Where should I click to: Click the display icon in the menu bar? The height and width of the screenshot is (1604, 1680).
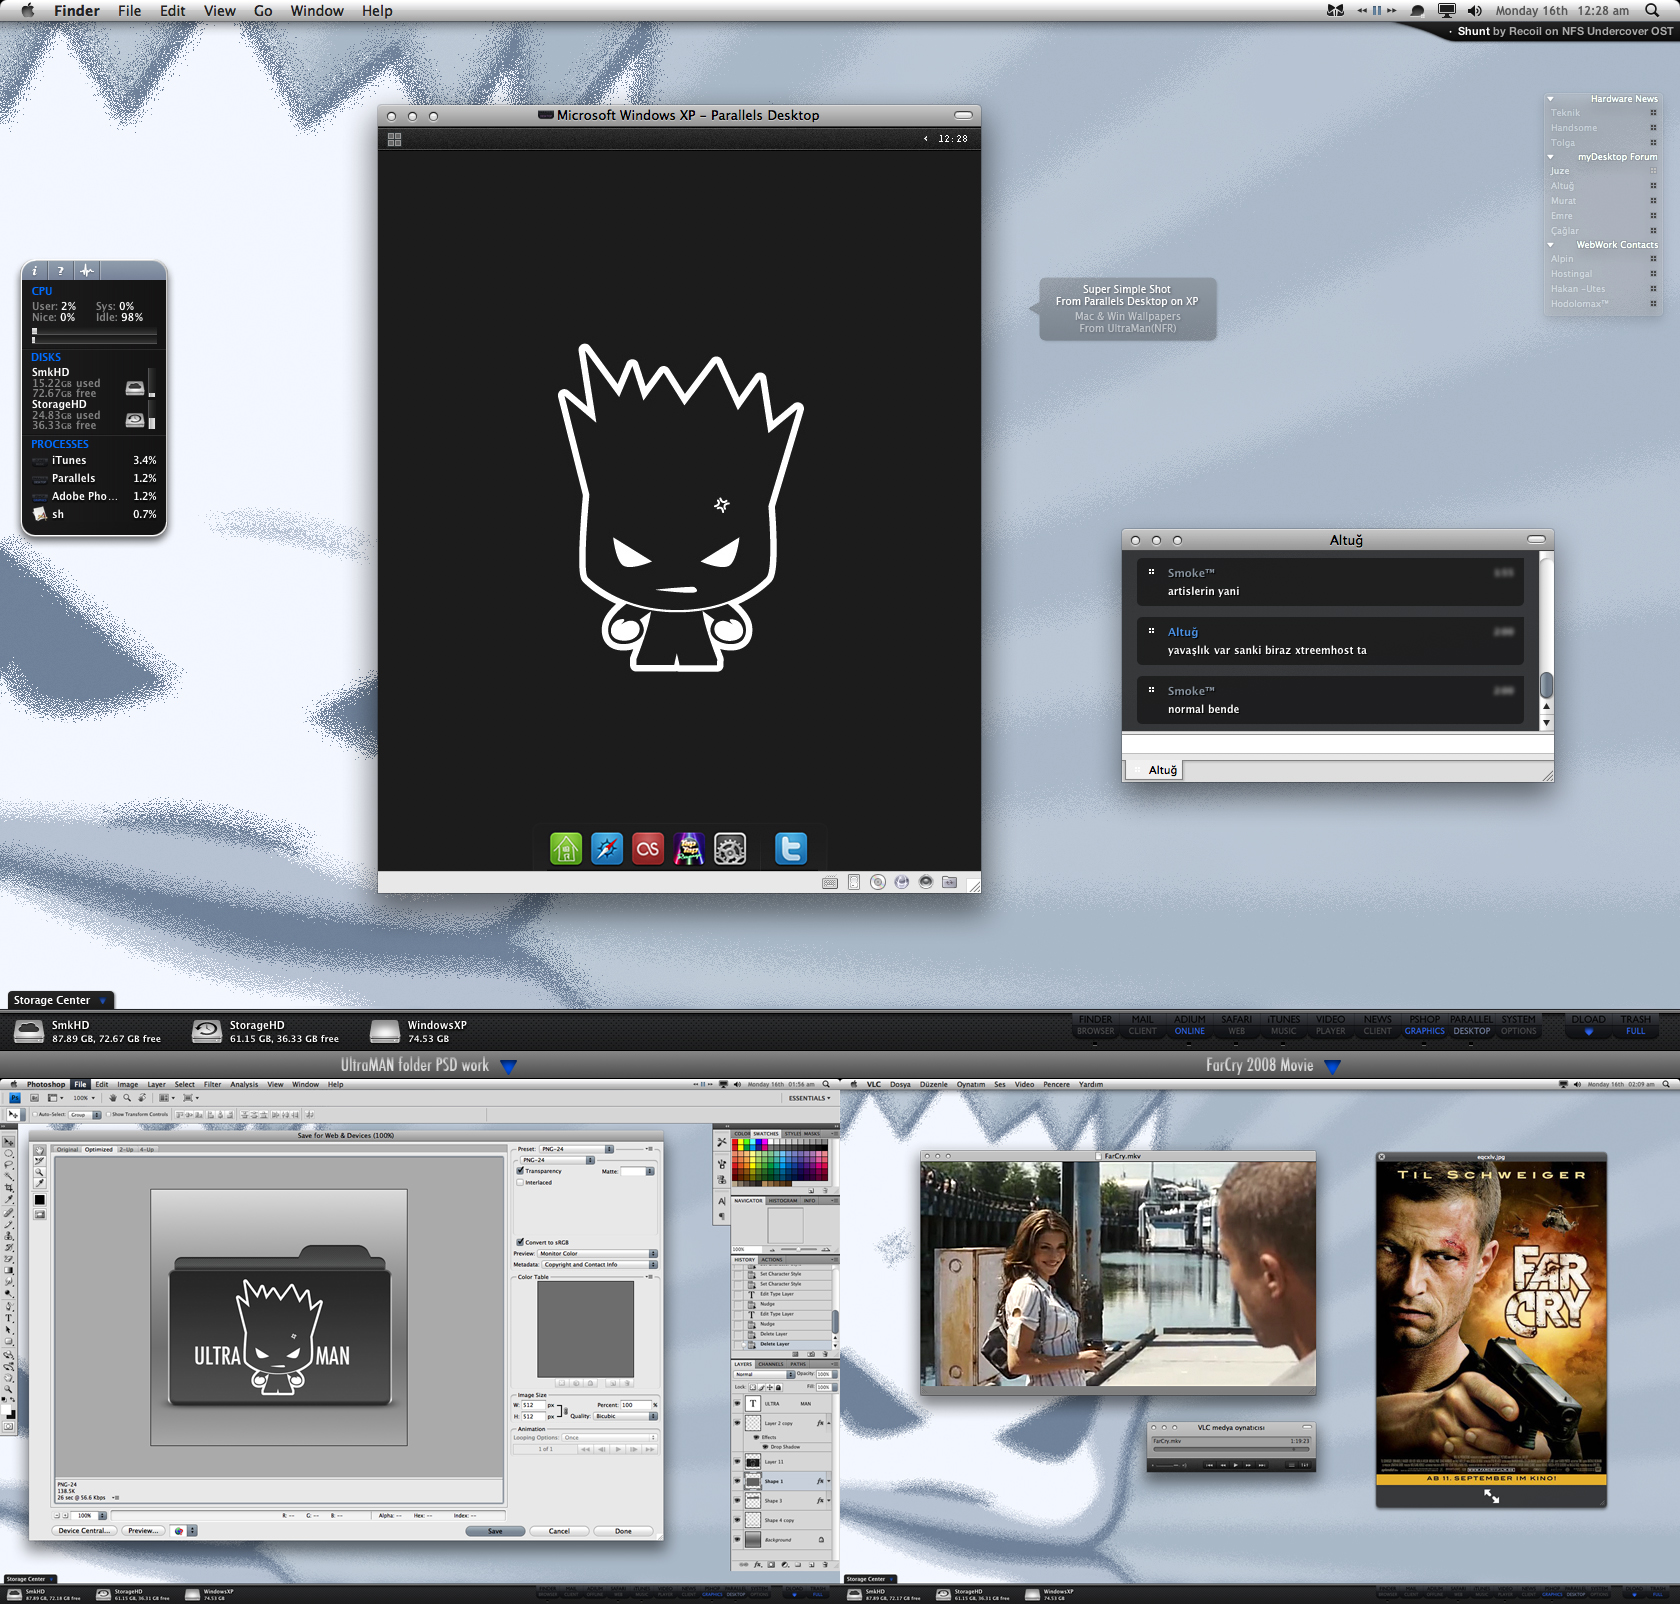1446,10
